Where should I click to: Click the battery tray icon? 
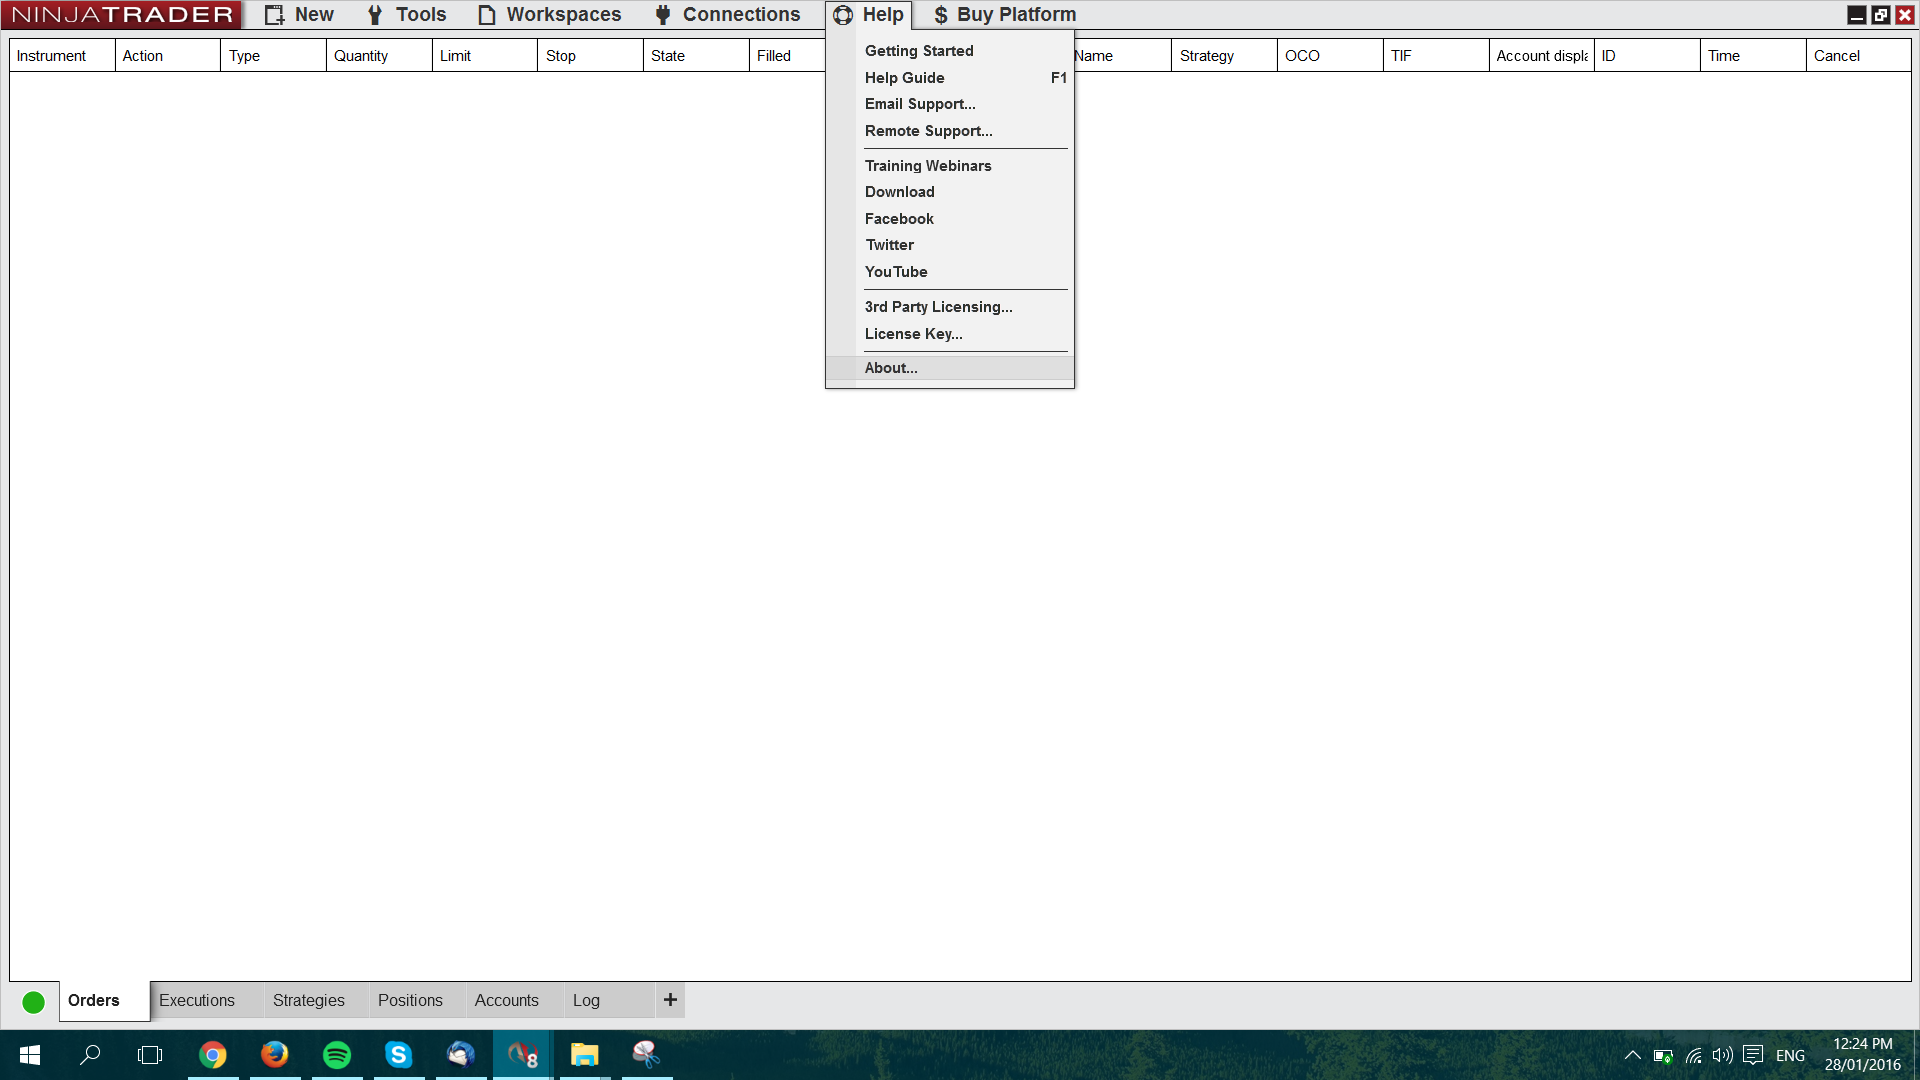[1663, 1056]
